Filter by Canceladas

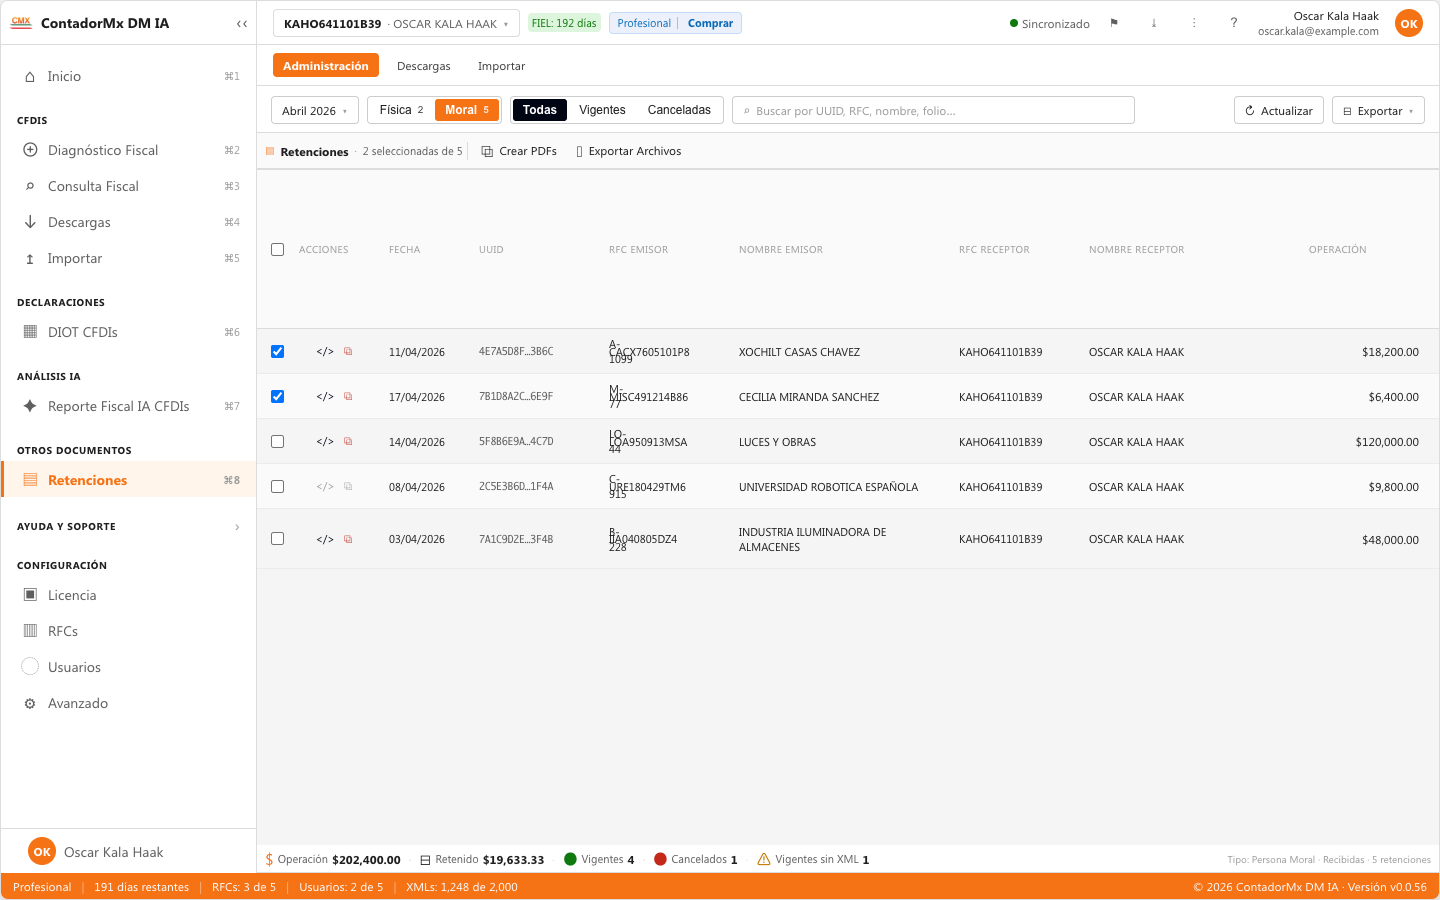[x=679, y=110]
